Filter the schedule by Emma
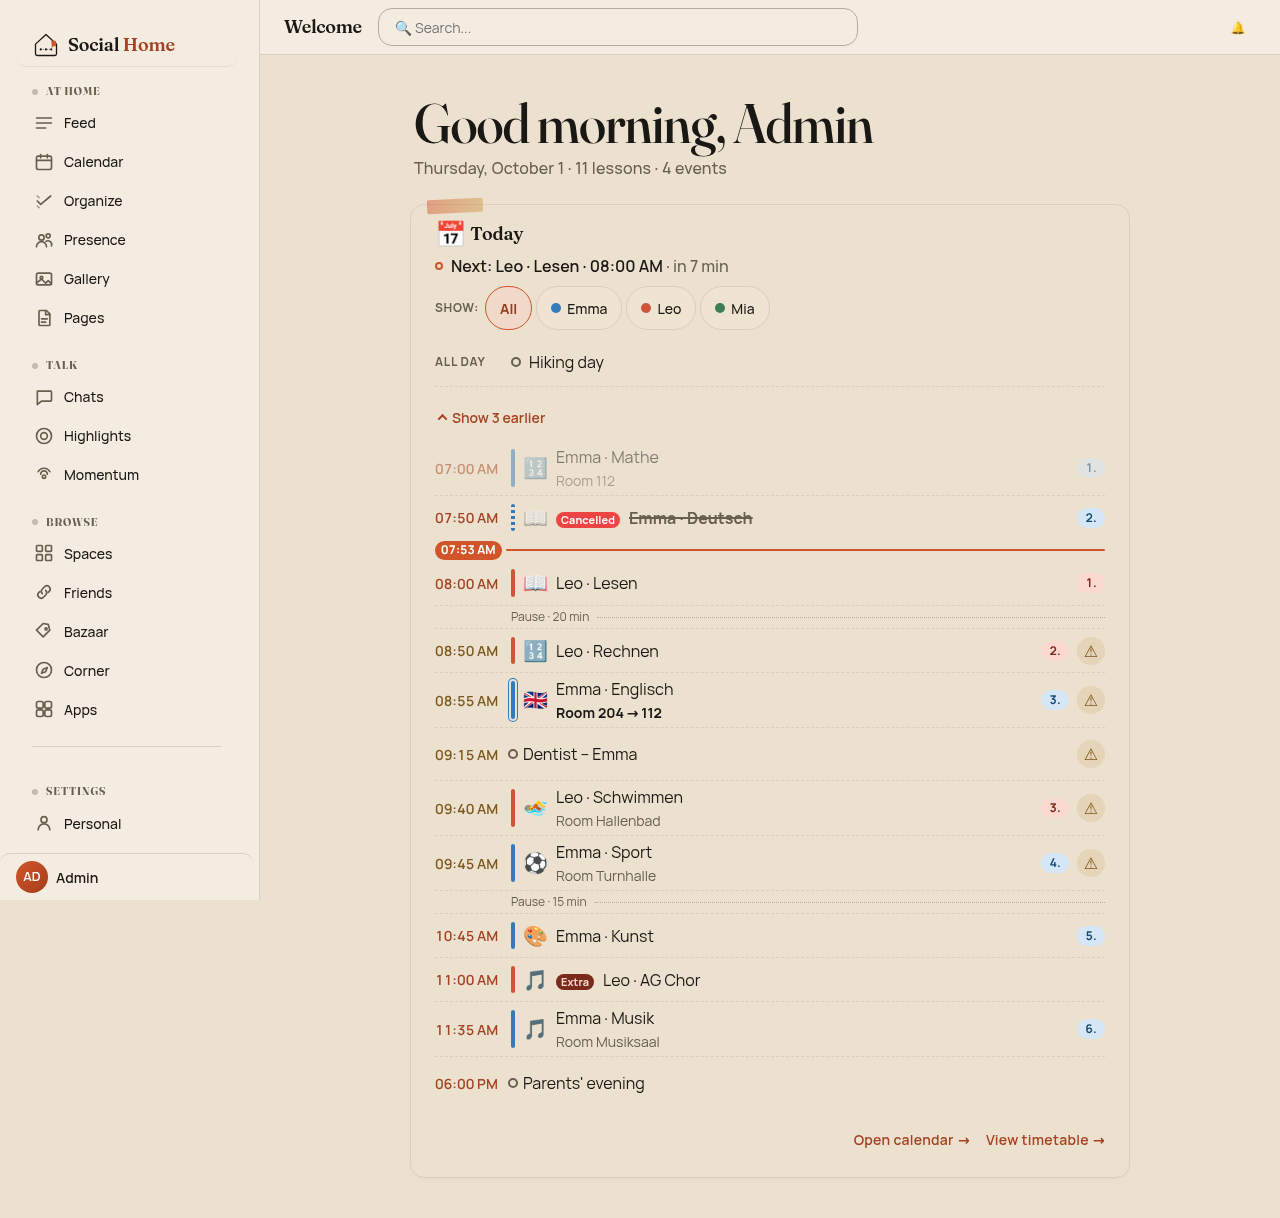The width and height of the screenshot is (1280, 1218). pos(579,309)
